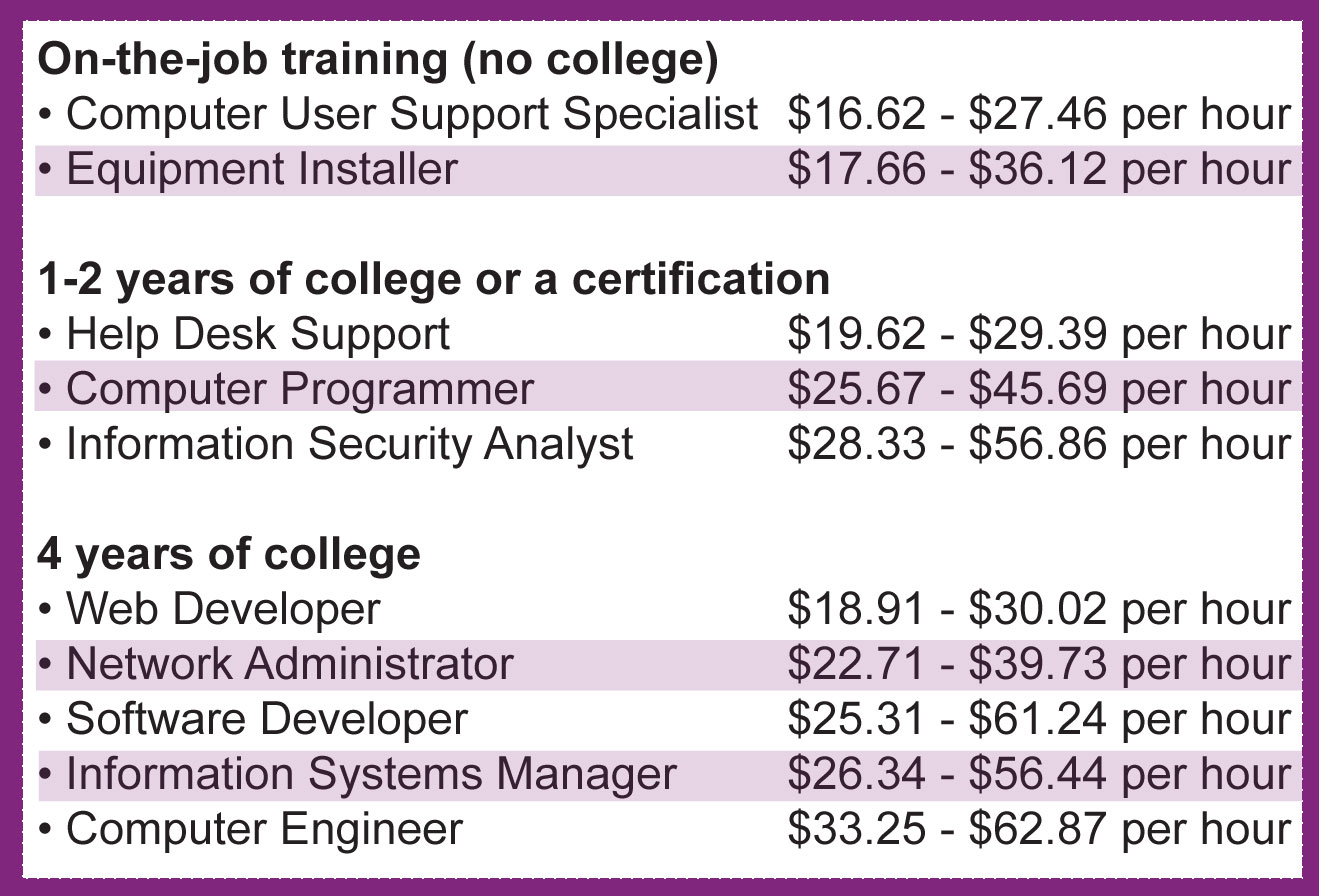Click the Equipment Installer job title

pyautogui.click(x=261, y=169)
